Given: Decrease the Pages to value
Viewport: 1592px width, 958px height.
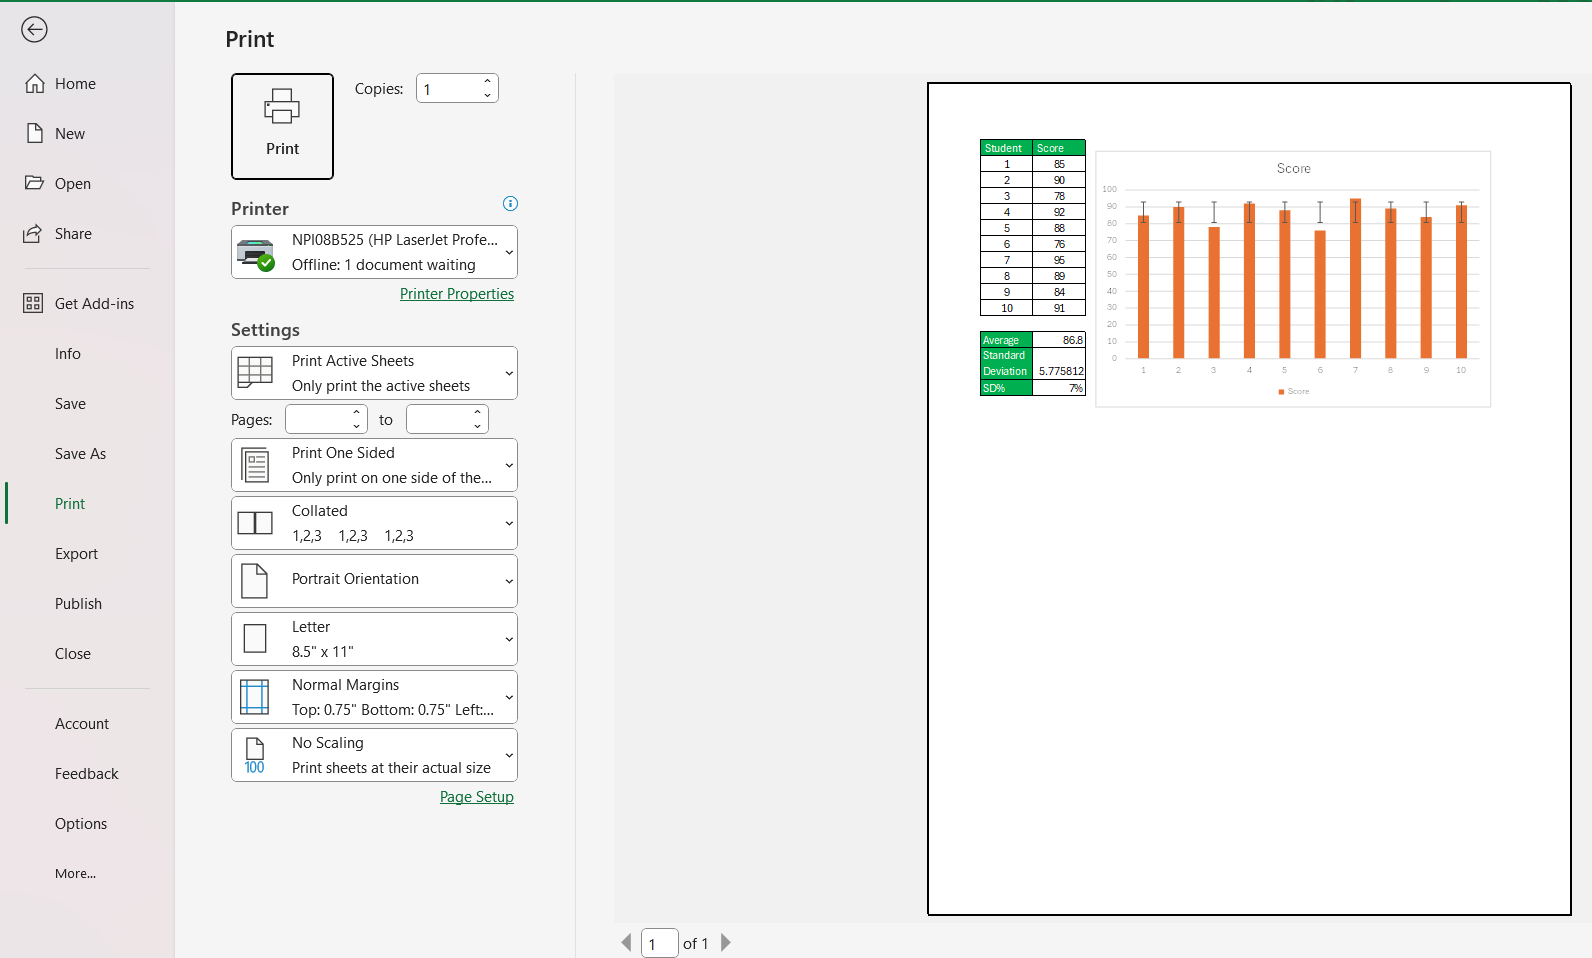Looking at the screenshot, I should [477, 426].
